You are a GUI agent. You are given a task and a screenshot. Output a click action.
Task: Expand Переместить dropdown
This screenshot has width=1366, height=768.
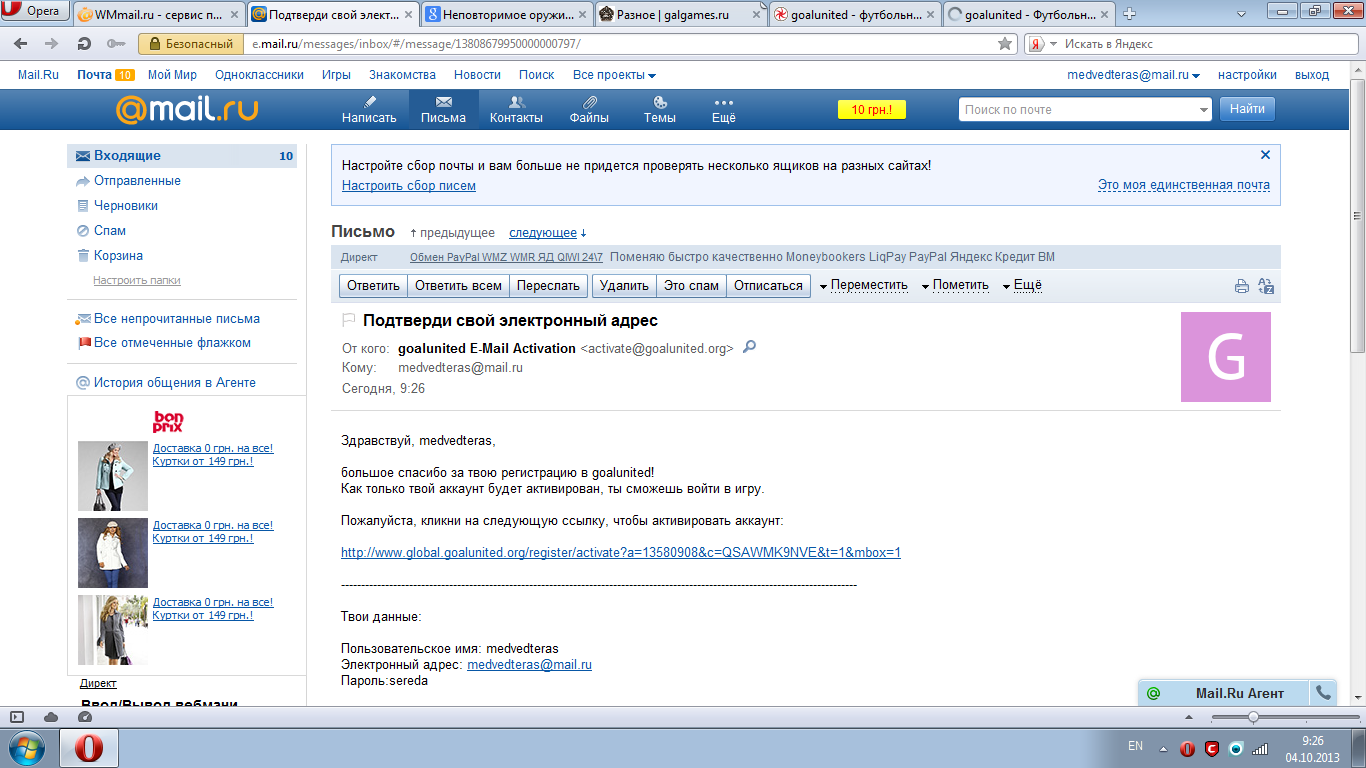coord(863,285)
